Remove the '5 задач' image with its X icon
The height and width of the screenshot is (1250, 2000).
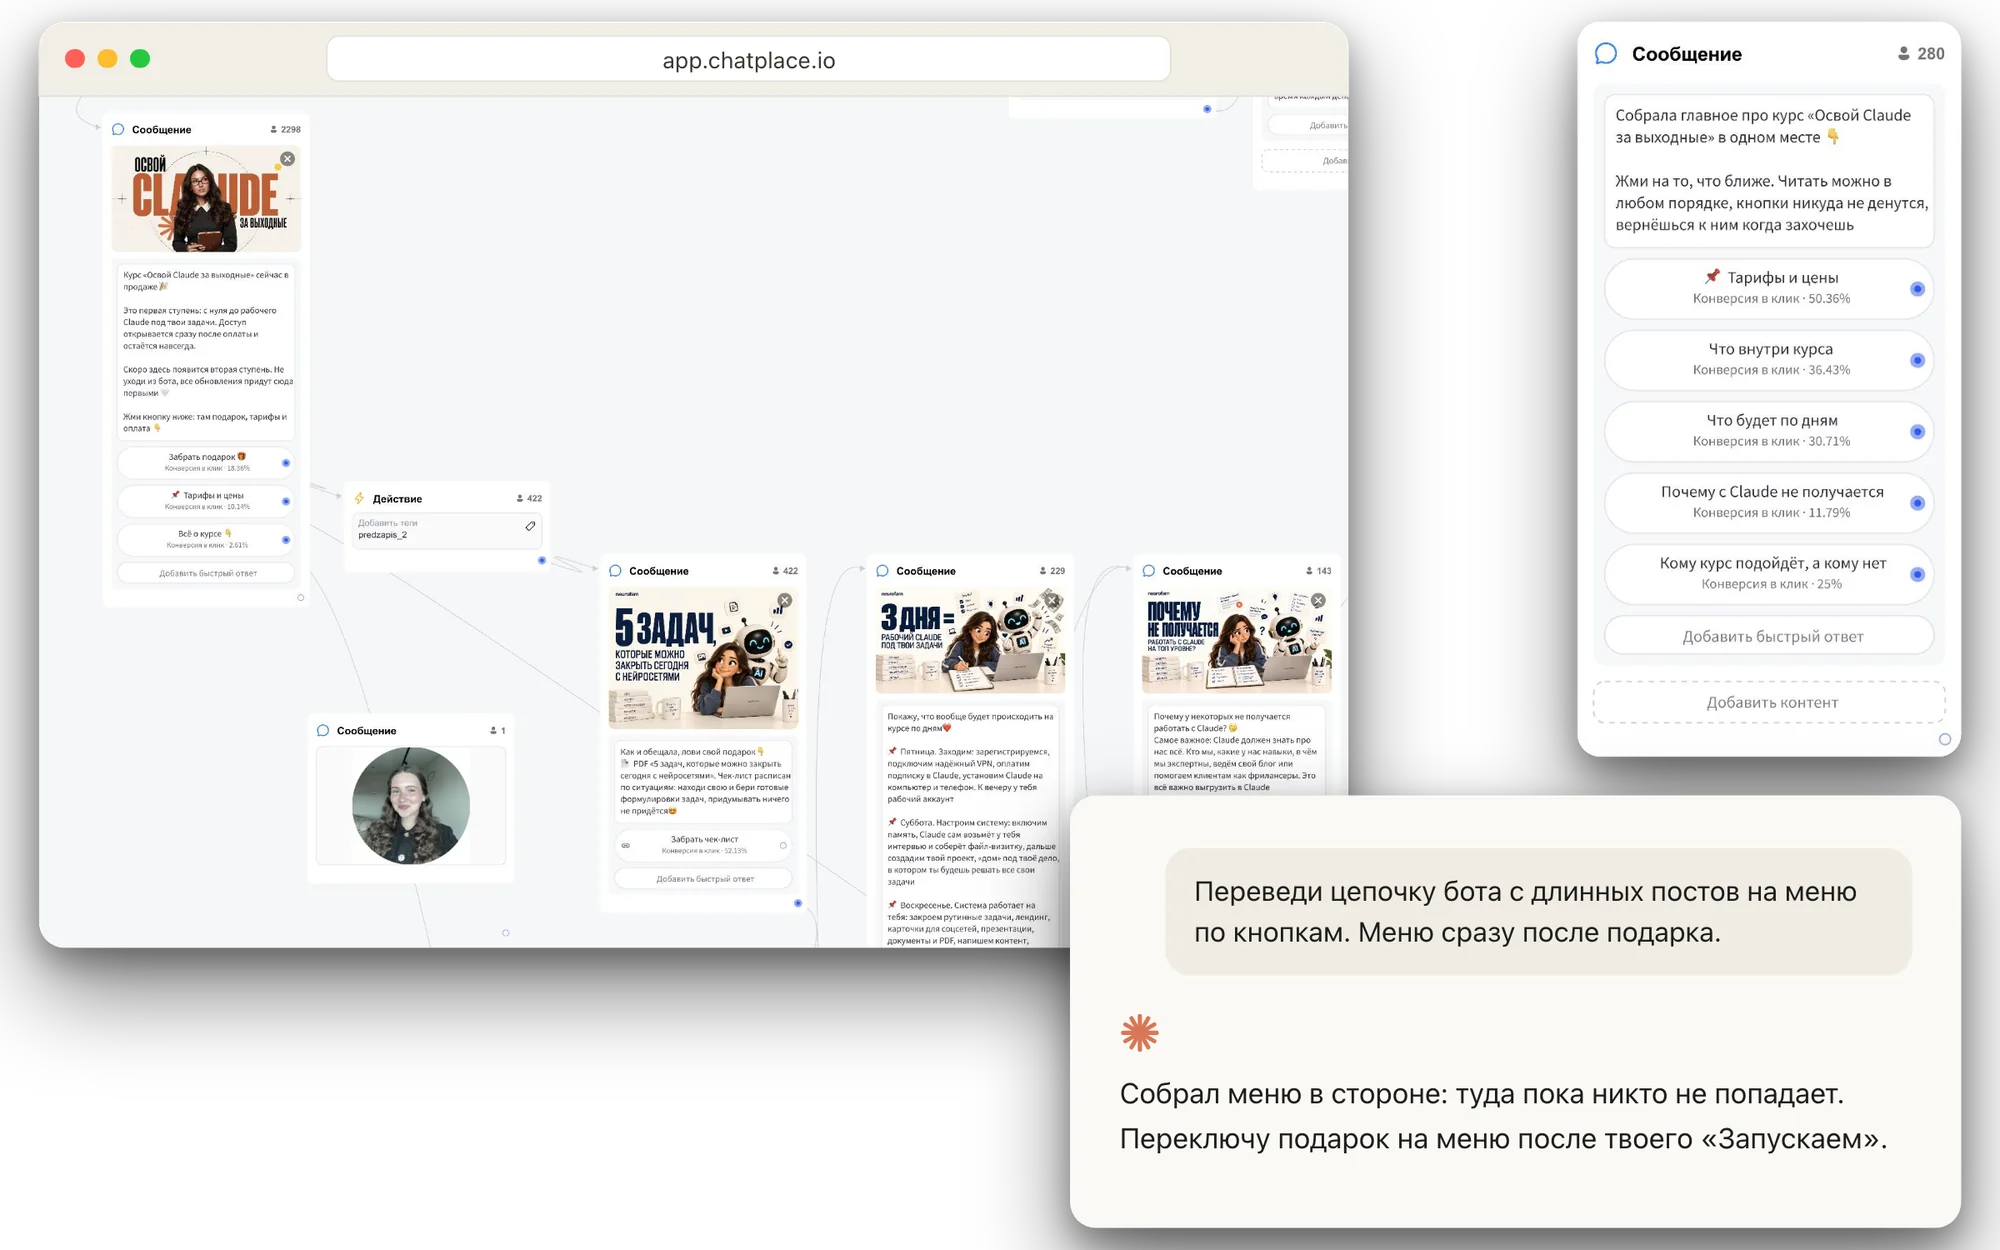click(785, 600)
